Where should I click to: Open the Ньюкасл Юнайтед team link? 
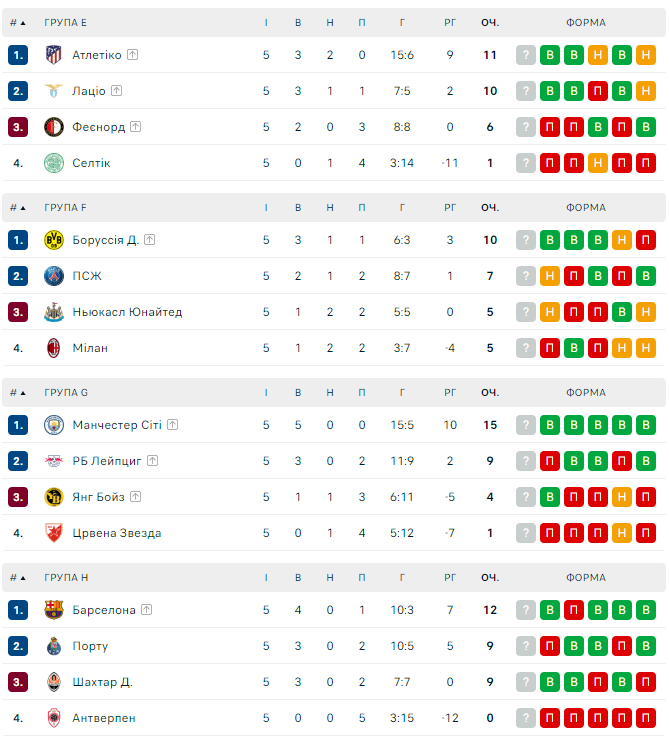[x=127, y=312]
